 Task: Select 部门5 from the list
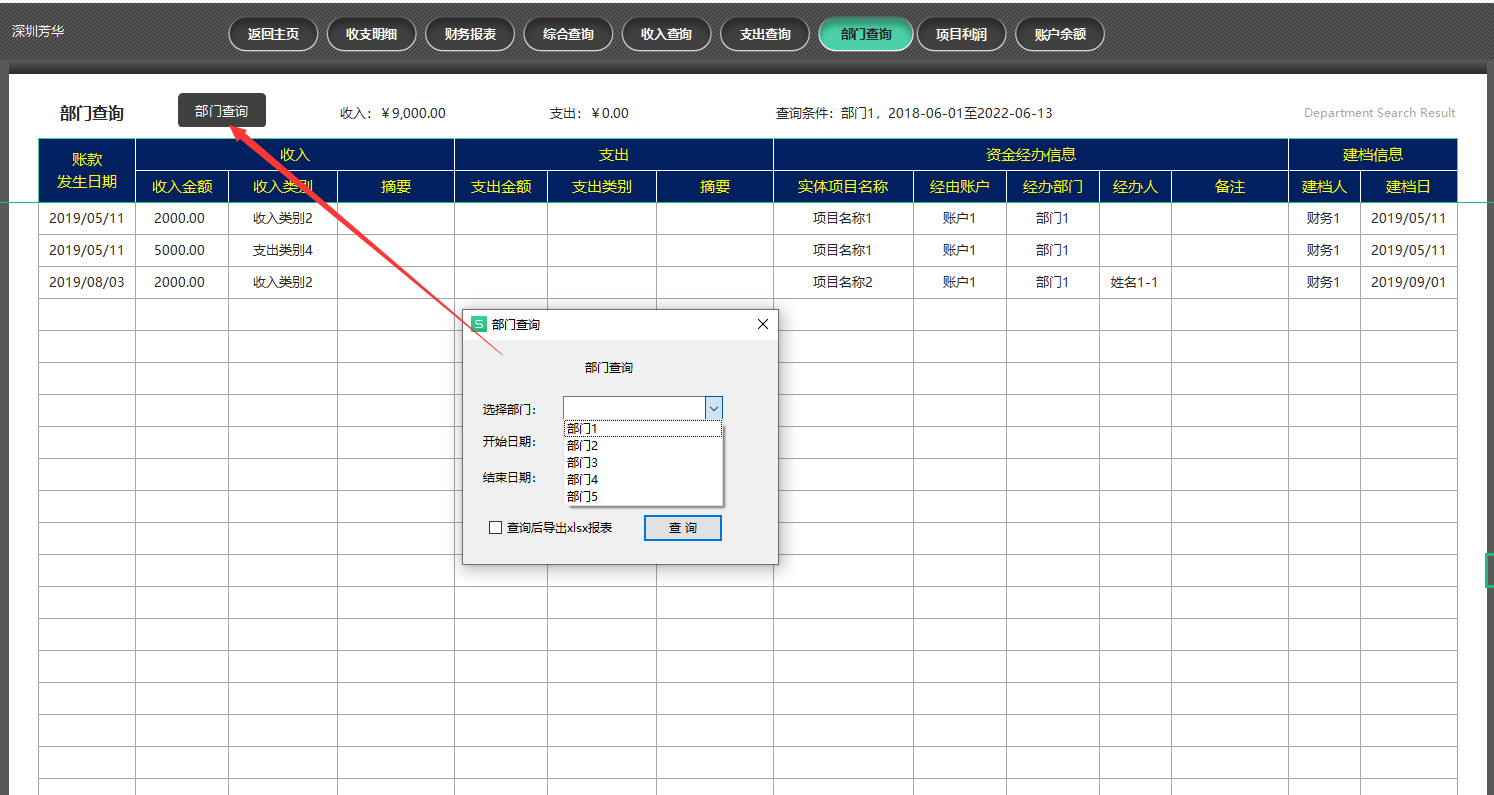[643, 497]
